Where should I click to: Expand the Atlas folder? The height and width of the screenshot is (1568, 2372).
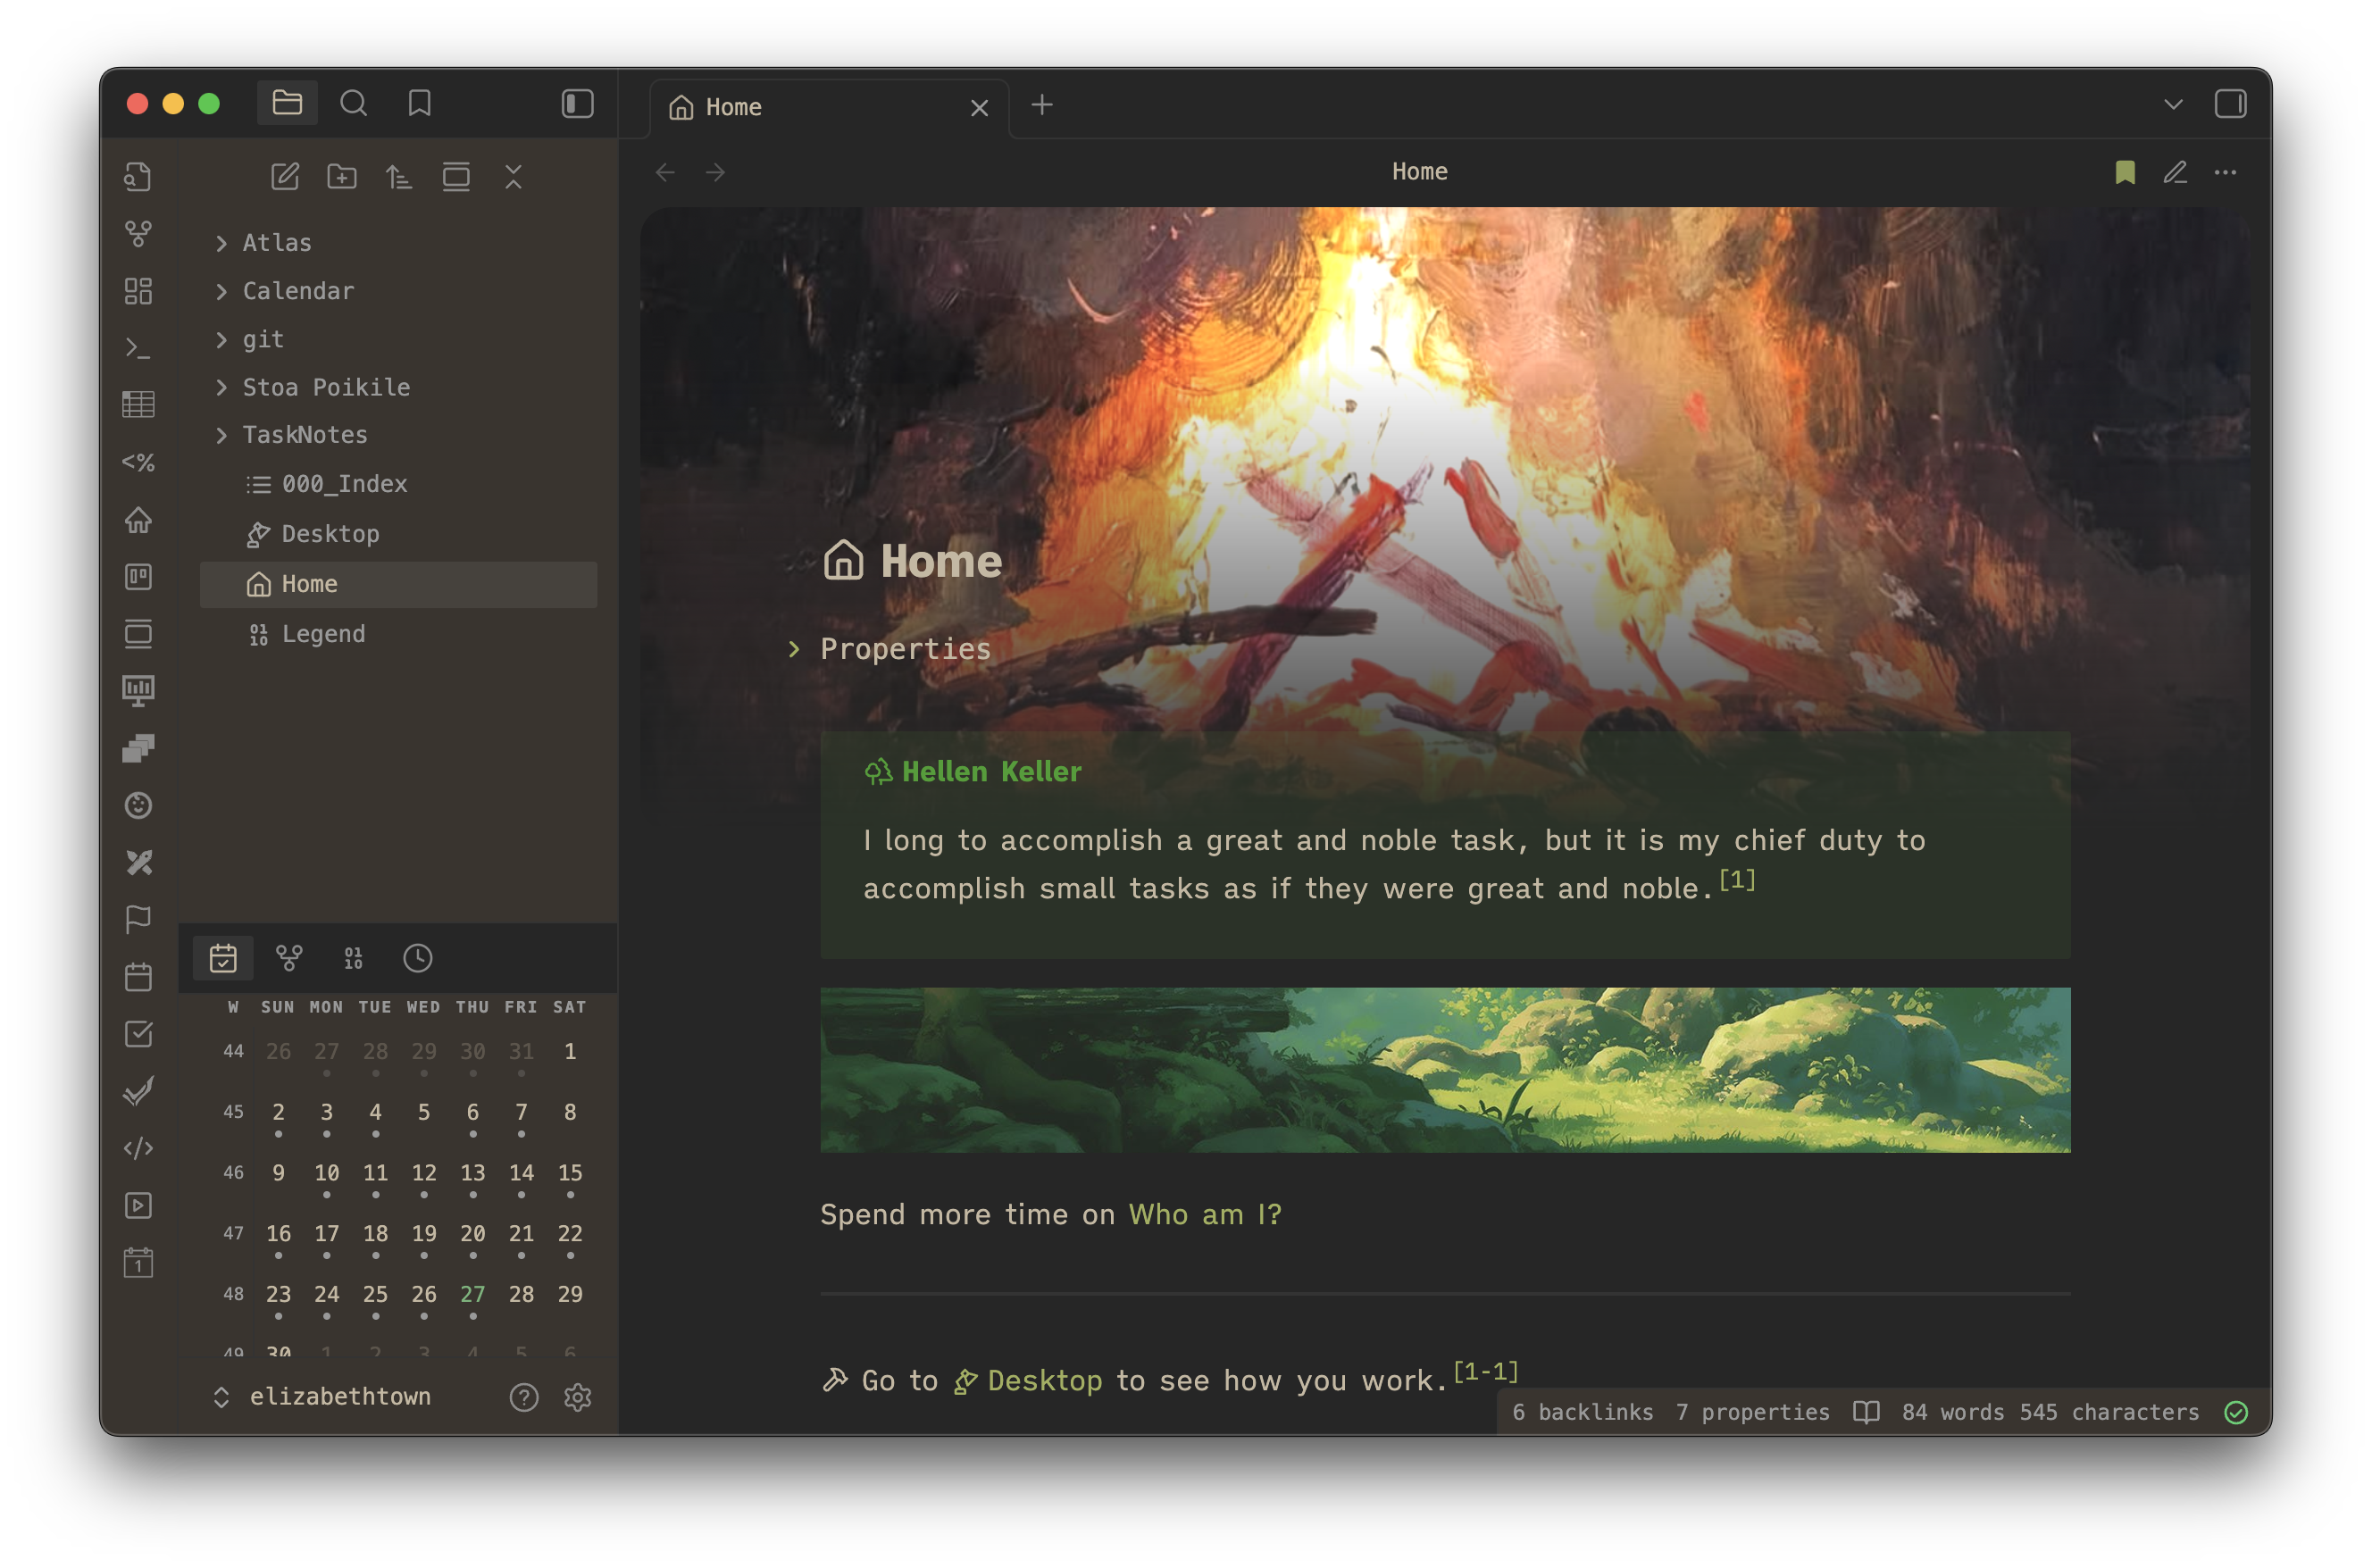coord(276,243)
